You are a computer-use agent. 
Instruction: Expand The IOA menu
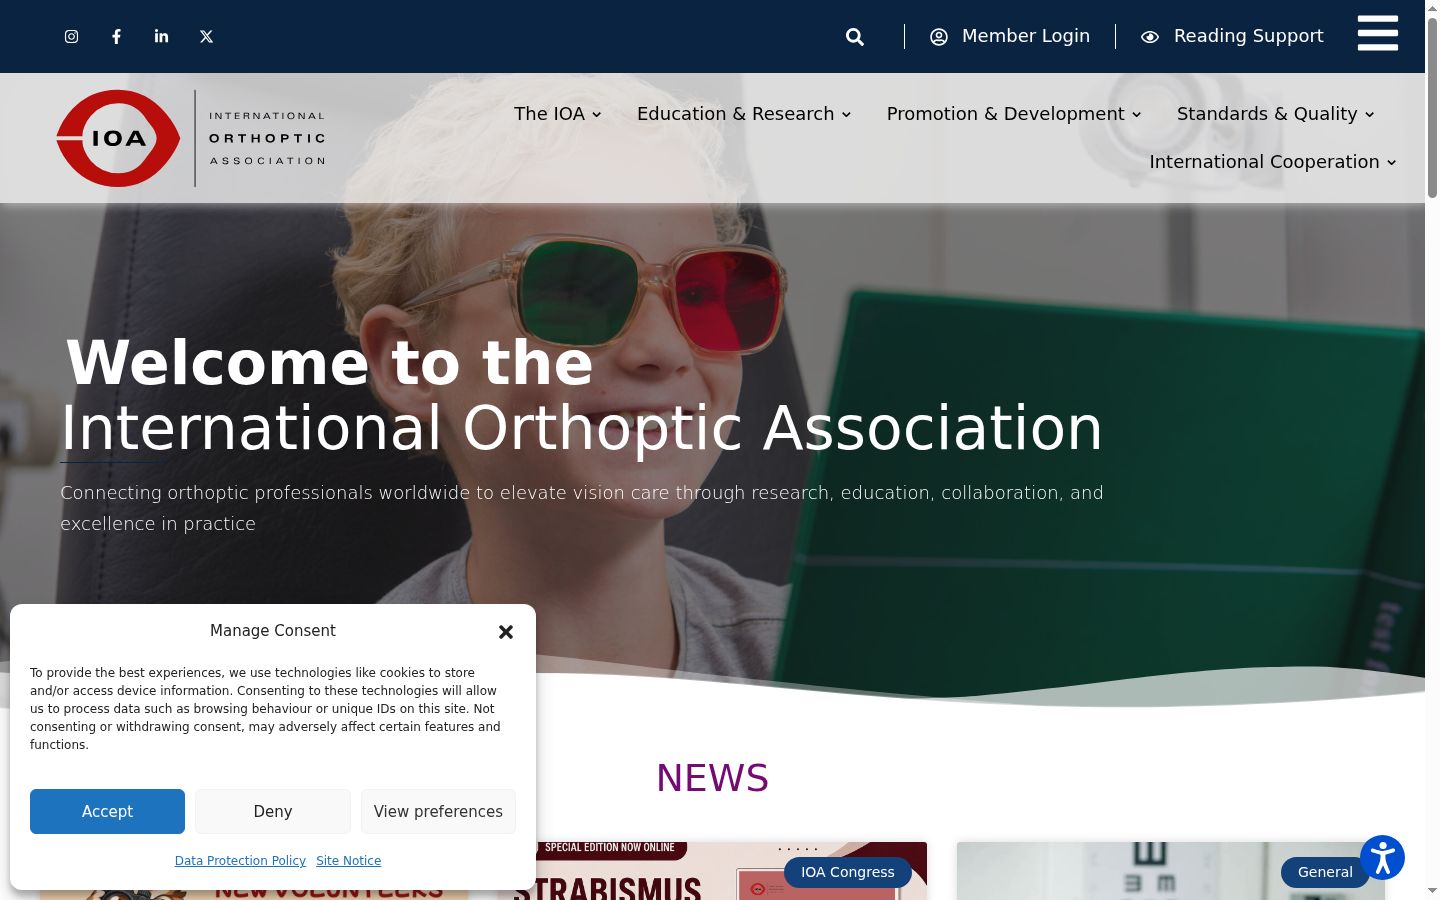coord(558,114)
